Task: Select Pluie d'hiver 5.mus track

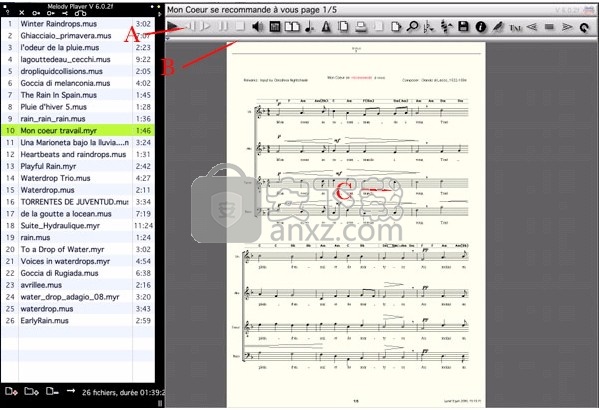Action: 78,107
